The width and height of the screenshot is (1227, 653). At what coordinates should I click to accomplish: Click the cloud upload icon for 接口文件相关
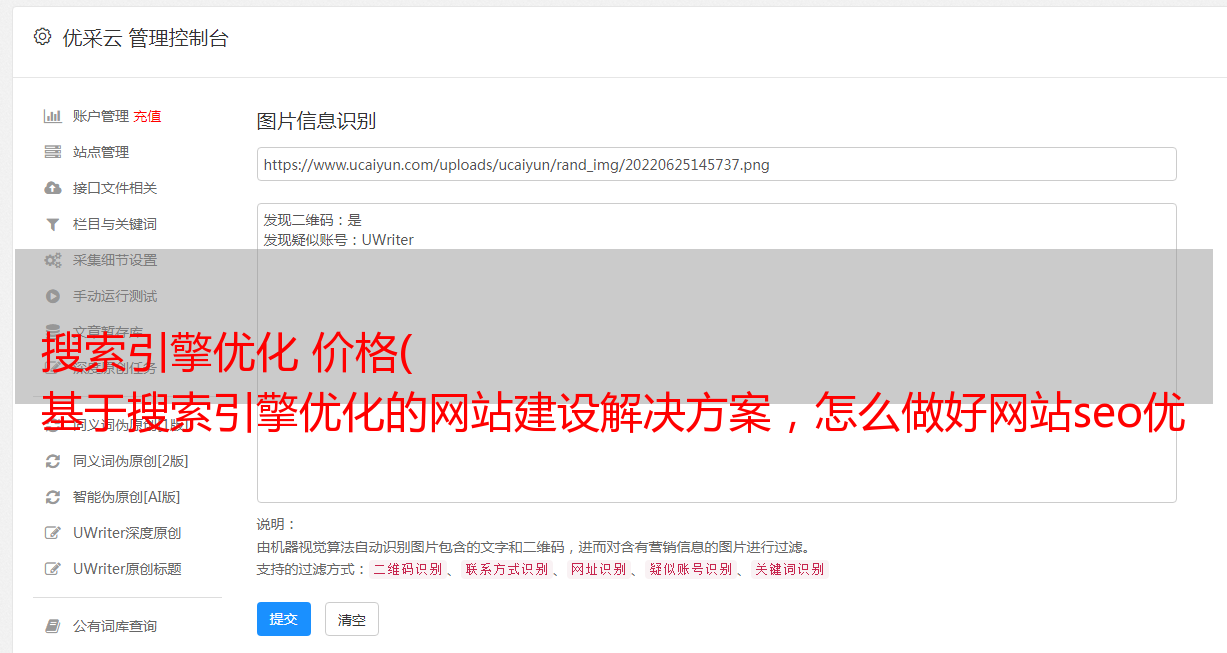tap(53, 188)
